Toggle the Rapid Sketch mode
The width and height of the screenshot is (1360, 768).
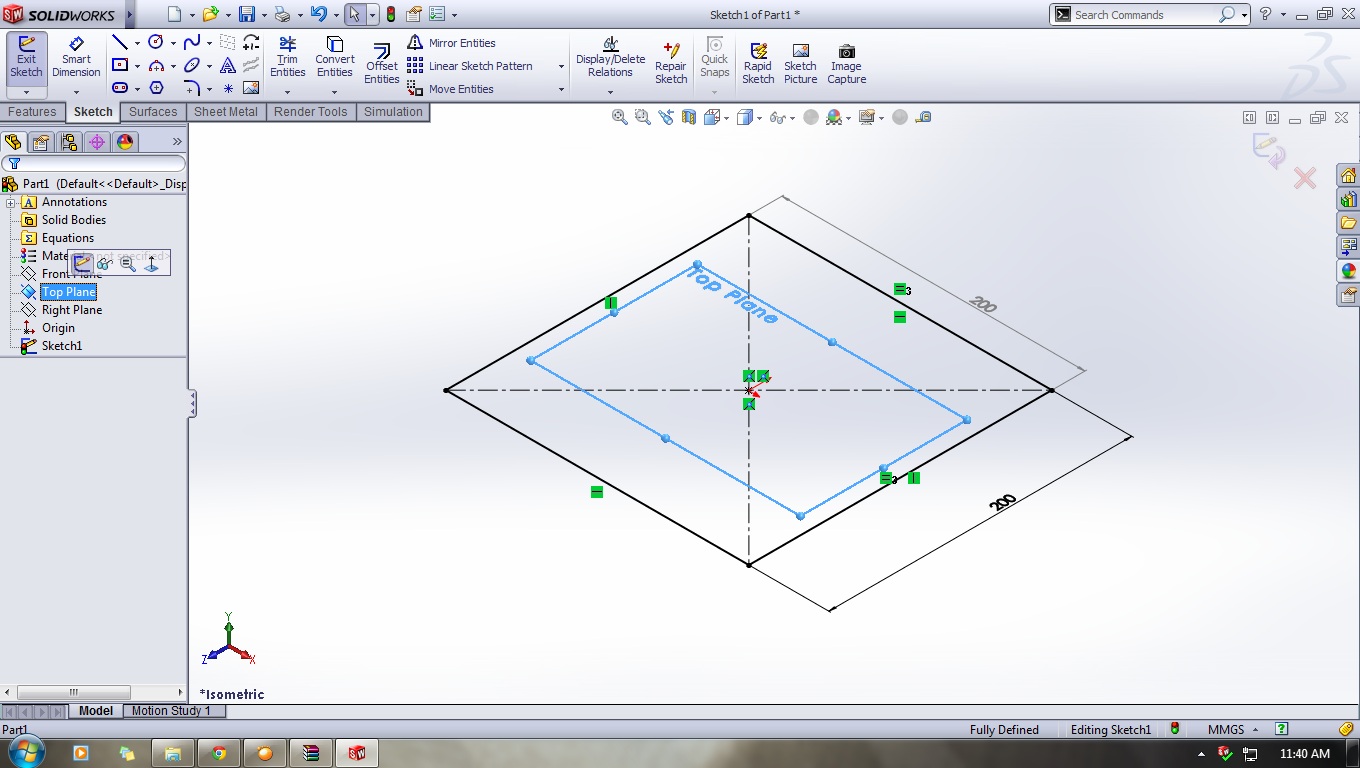point(758,62)
